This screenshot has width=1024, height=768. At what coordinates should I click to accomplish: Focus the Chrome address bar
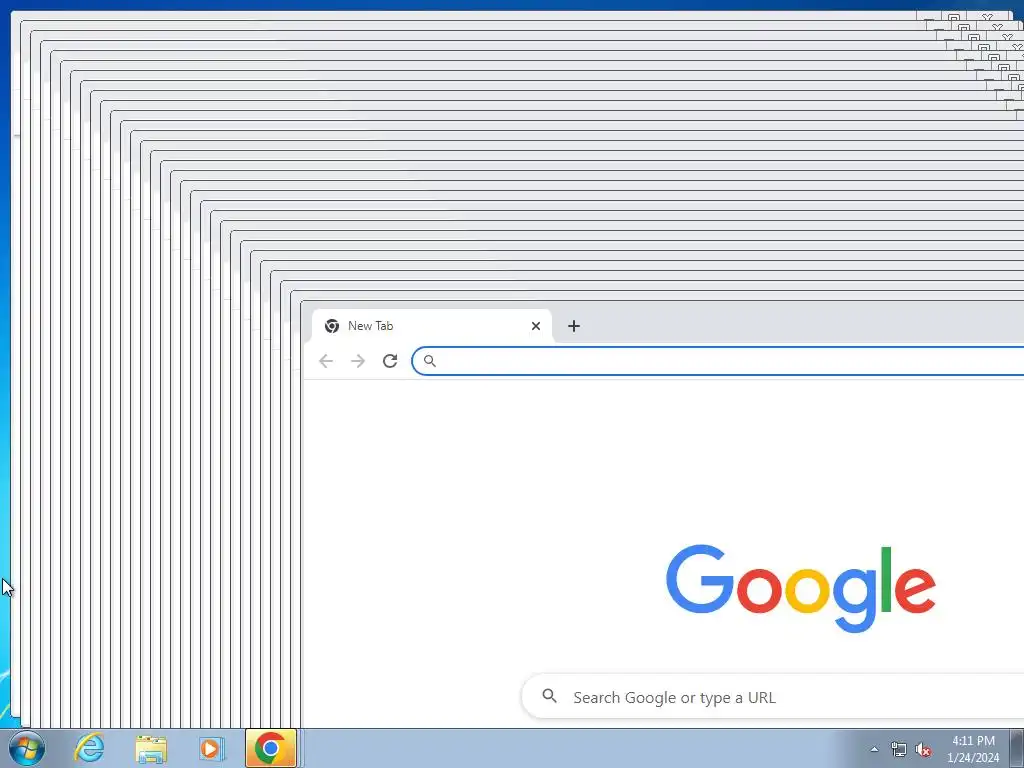pos(718,361)
